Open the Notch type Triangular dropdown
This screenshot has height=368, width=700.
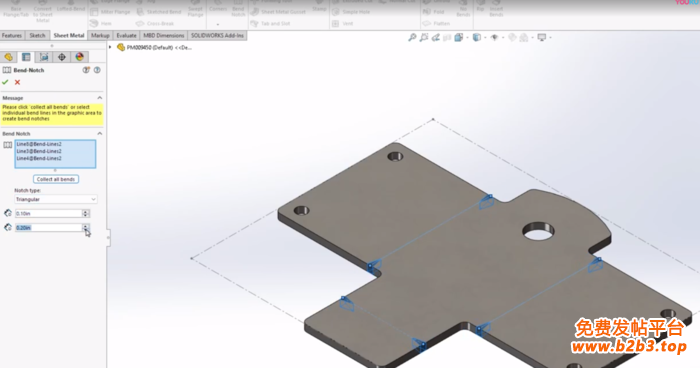tap(56, 199)
